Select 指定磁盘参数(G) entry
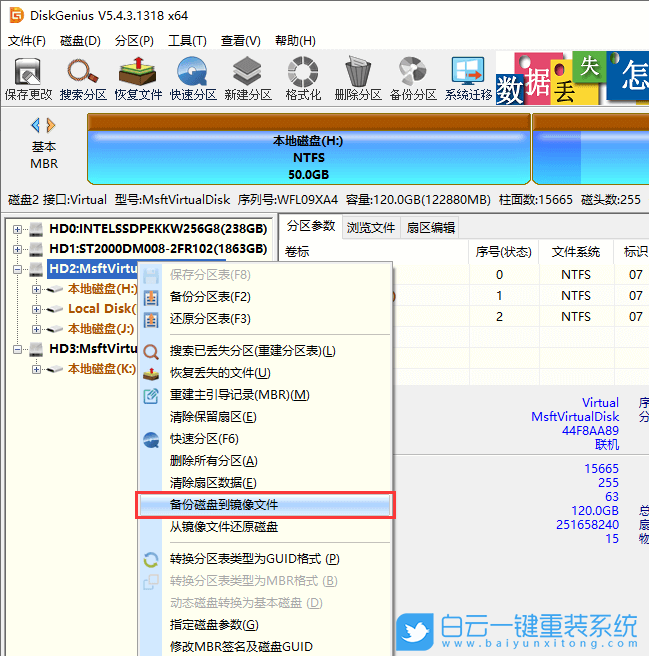This screenshot has height=656, width=649. [x=265, y=625]
